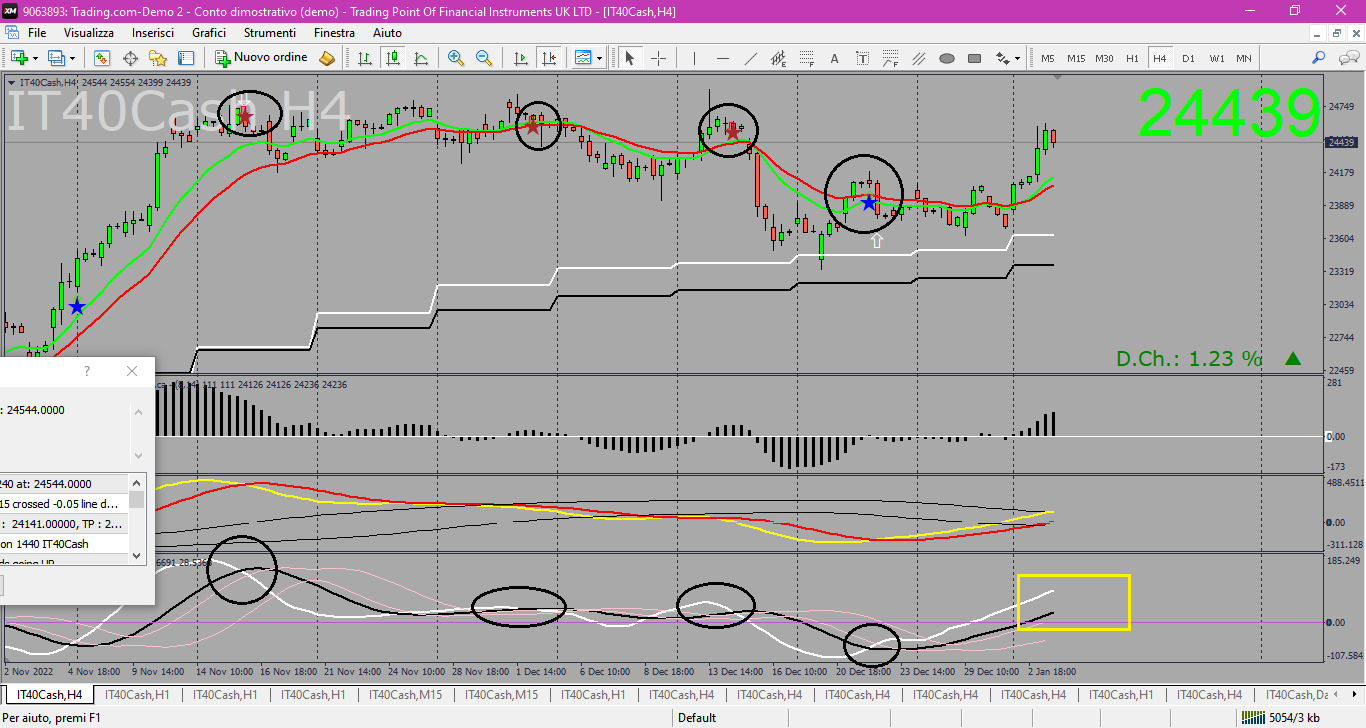Open the Visualizza menu
This screenshot has height=728, width=1366.
click(x=89, y=33)
